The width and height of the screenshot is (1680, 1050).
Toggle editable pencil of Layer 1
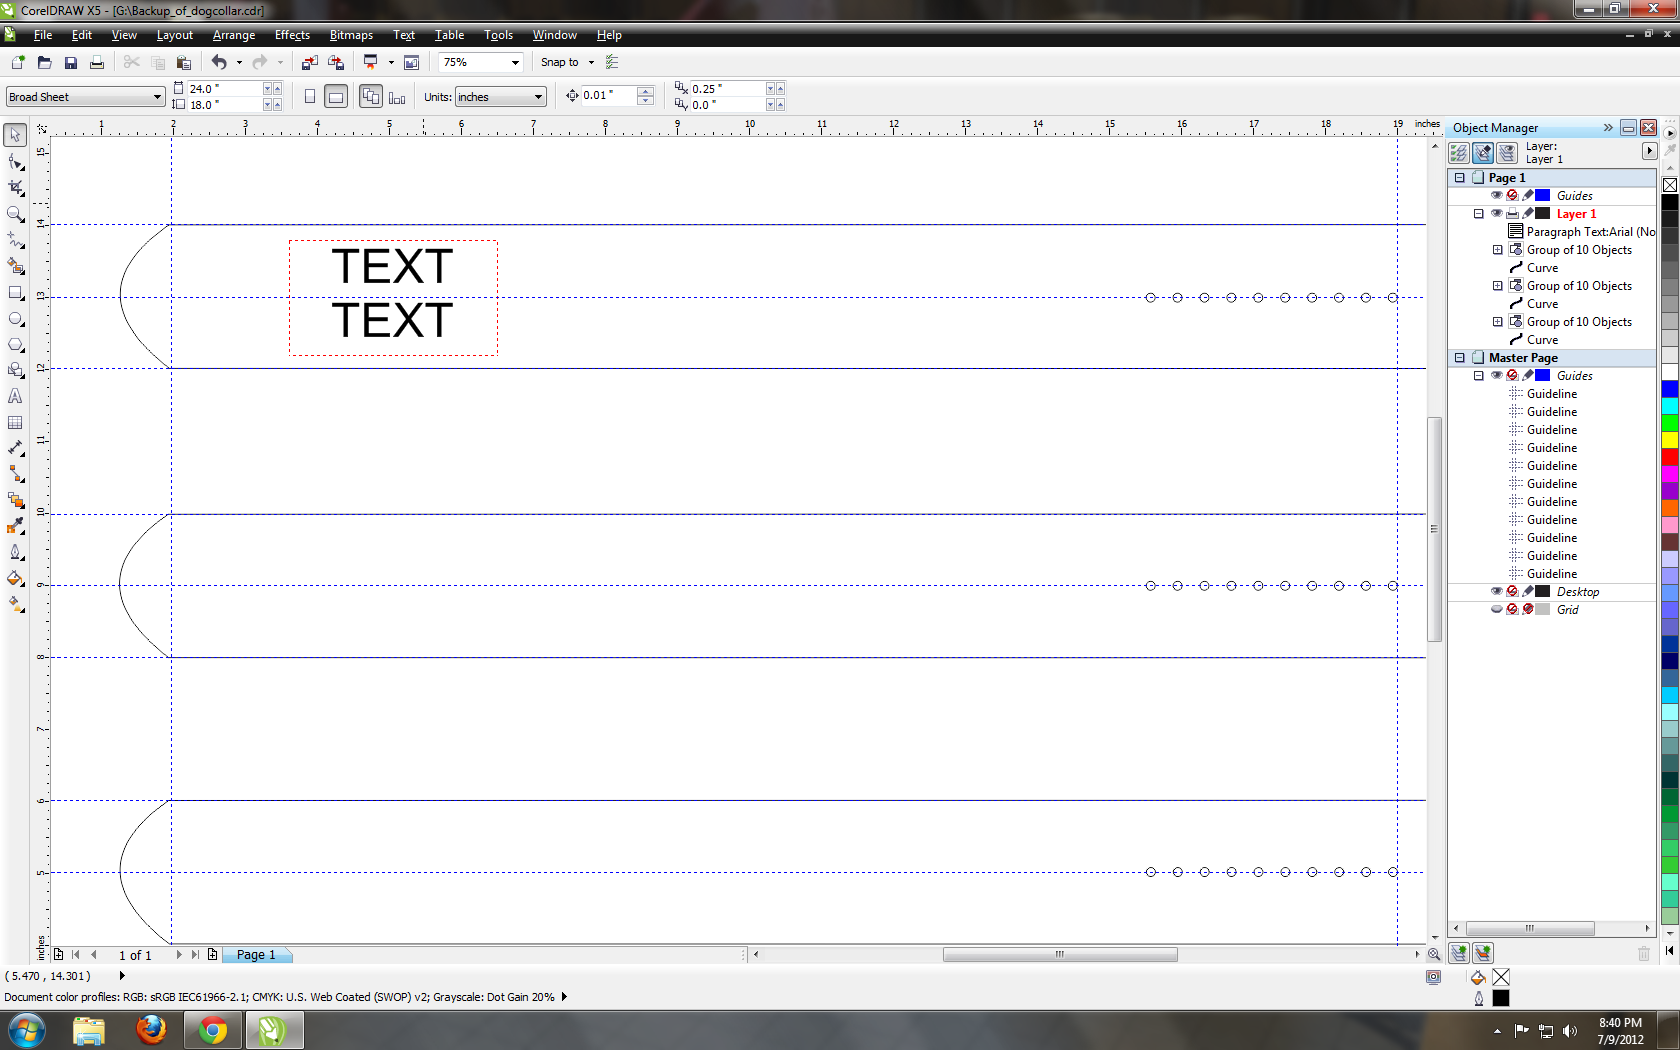tap(1527, 213)
